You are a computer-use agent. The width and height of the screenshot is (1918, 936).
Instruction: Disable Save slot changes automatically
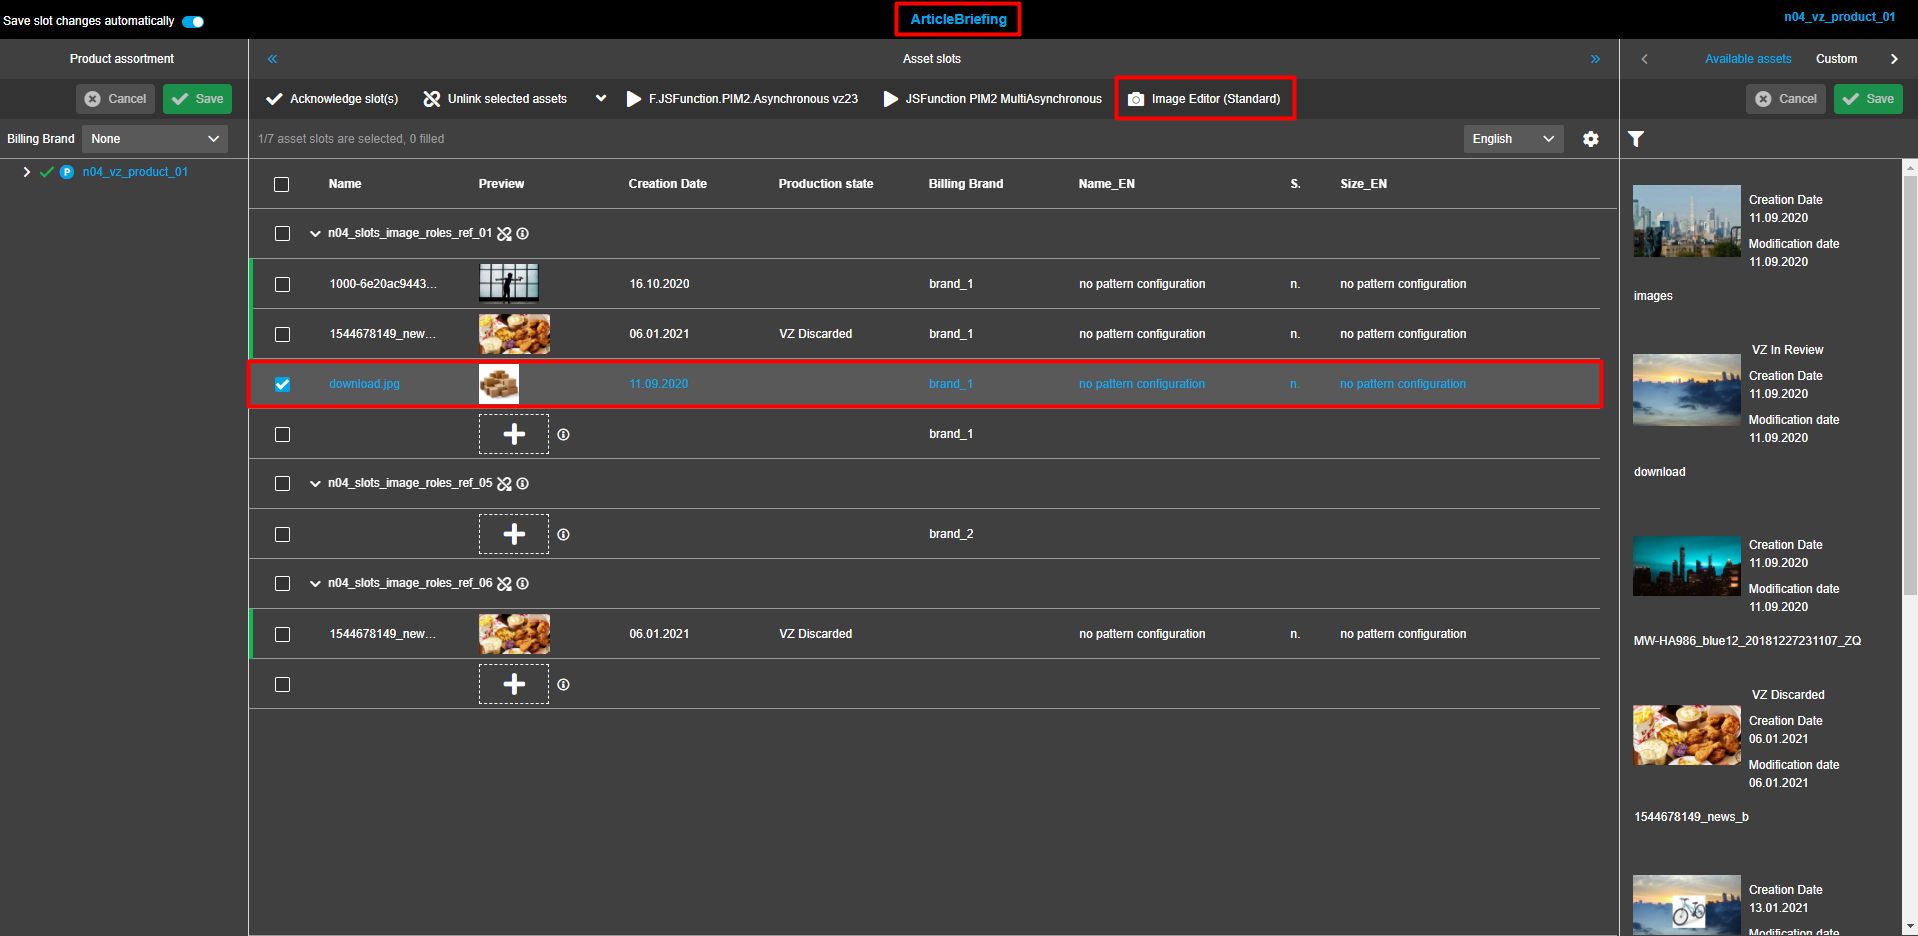pyautogui.click(x=191, y=20)
